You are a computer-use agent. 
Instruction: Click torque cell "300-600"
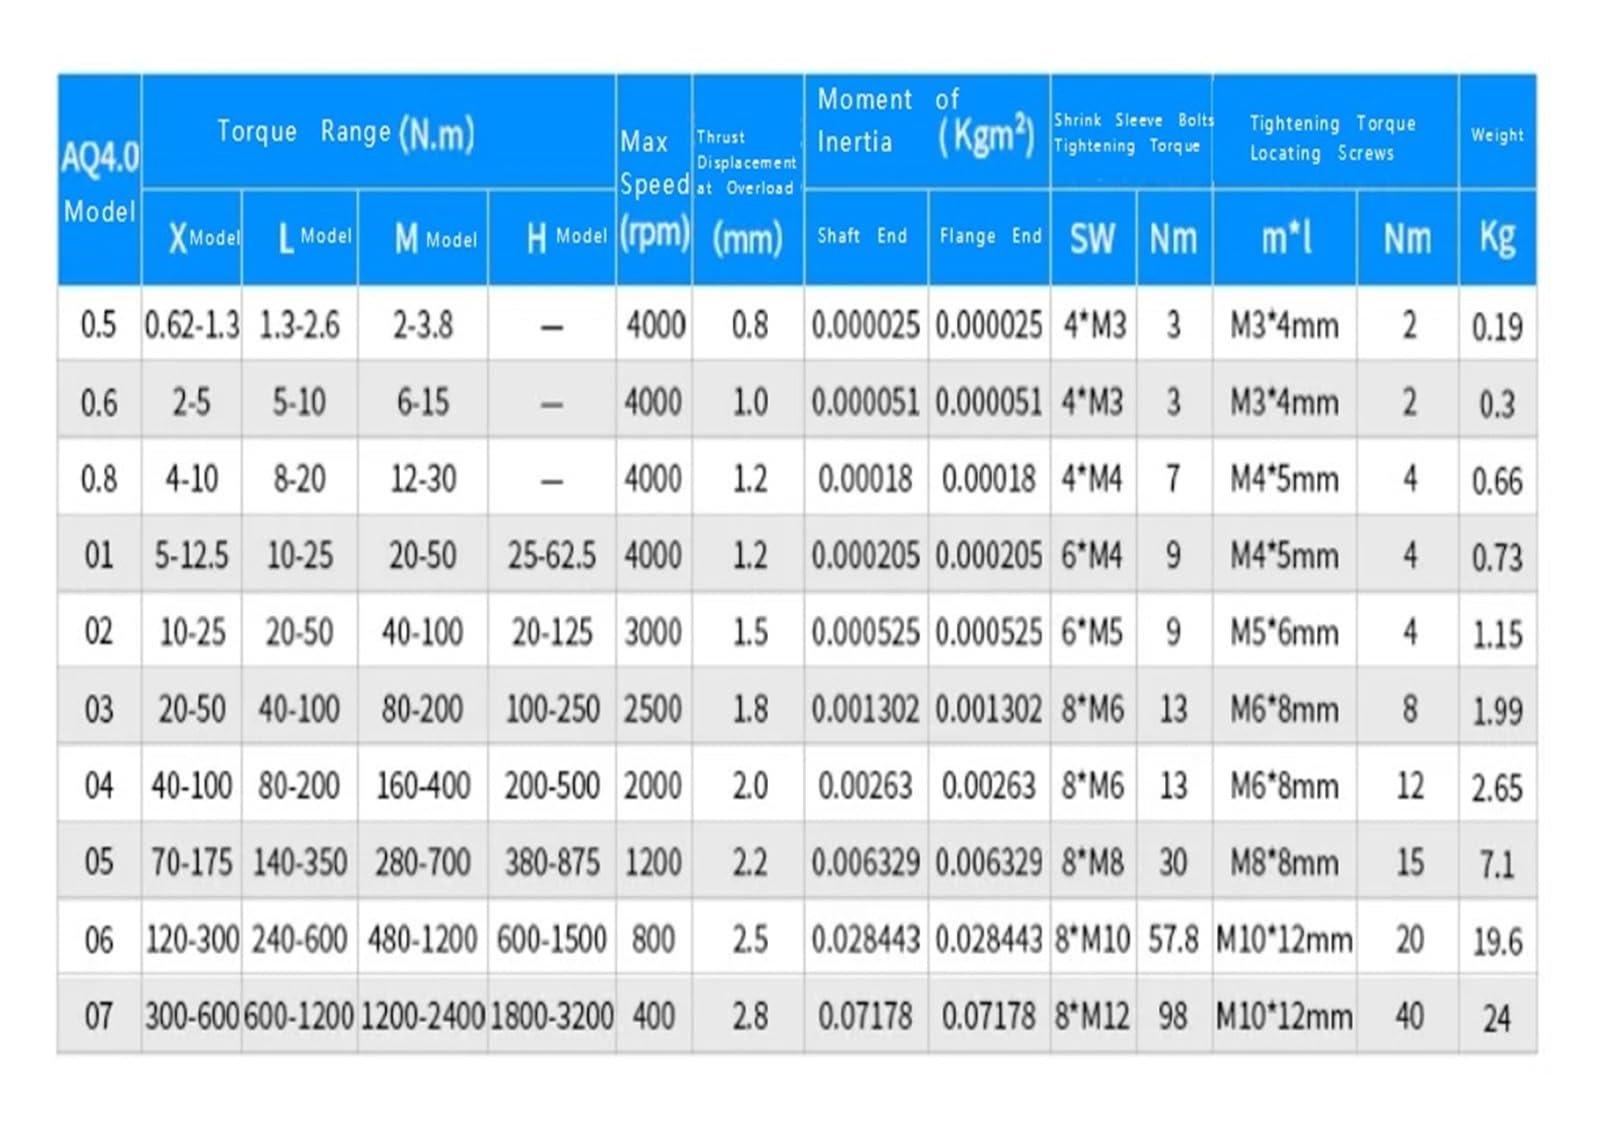point(192,1017)
